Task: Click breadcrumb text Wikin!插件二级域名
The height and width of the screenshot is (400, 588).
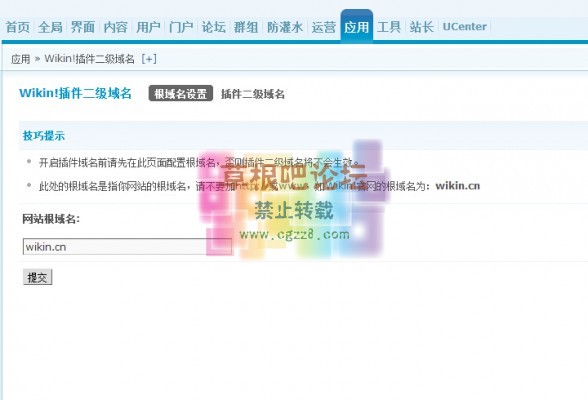Action: (x=89, y=59)
